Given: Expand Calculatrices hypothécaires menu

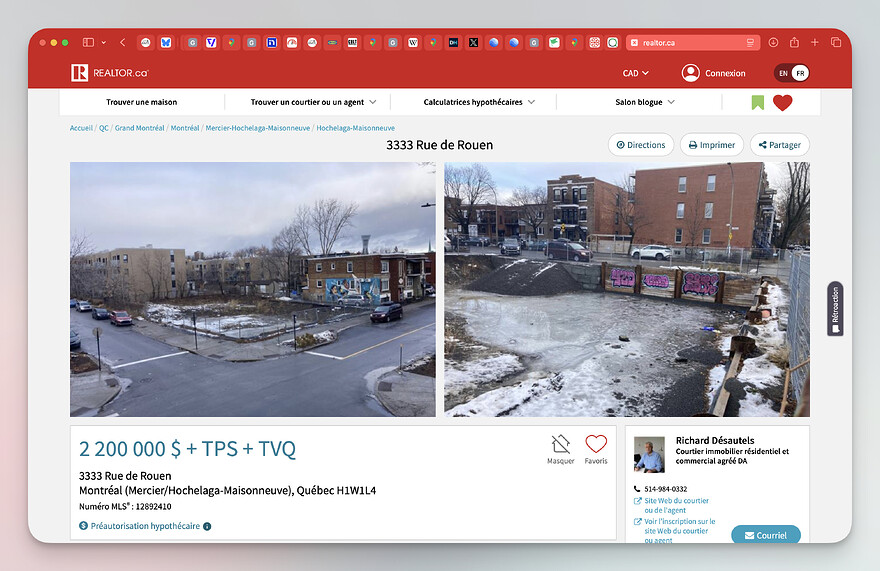Looking at the screenshot, I should pyautogui.click(x=478, y=102).
